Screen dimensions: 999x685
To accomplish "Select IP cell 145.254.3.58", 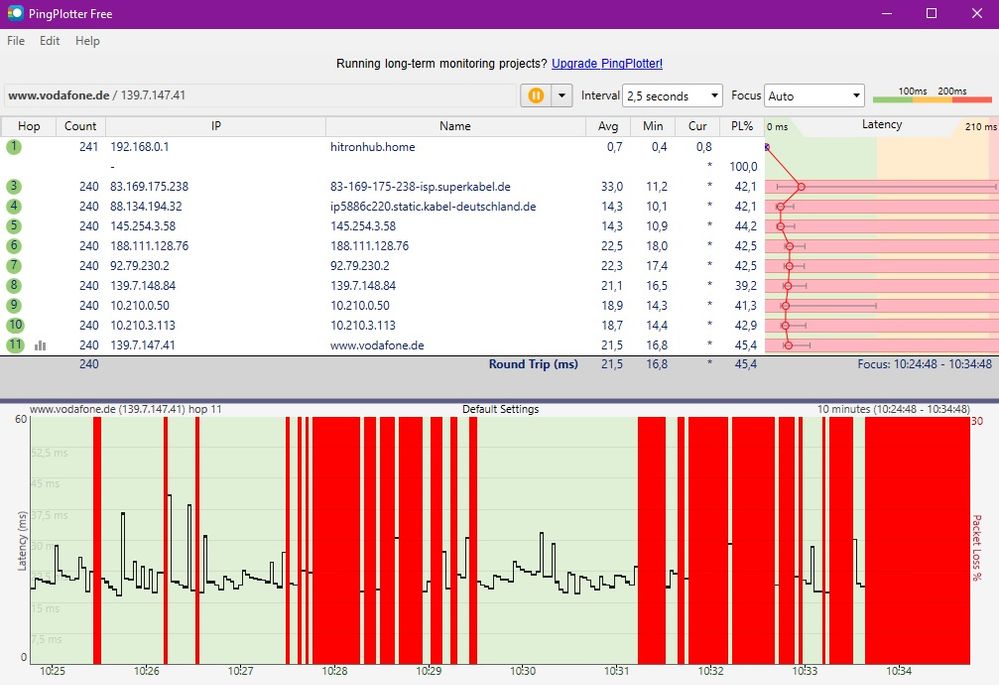I will (x=143, y=226).
